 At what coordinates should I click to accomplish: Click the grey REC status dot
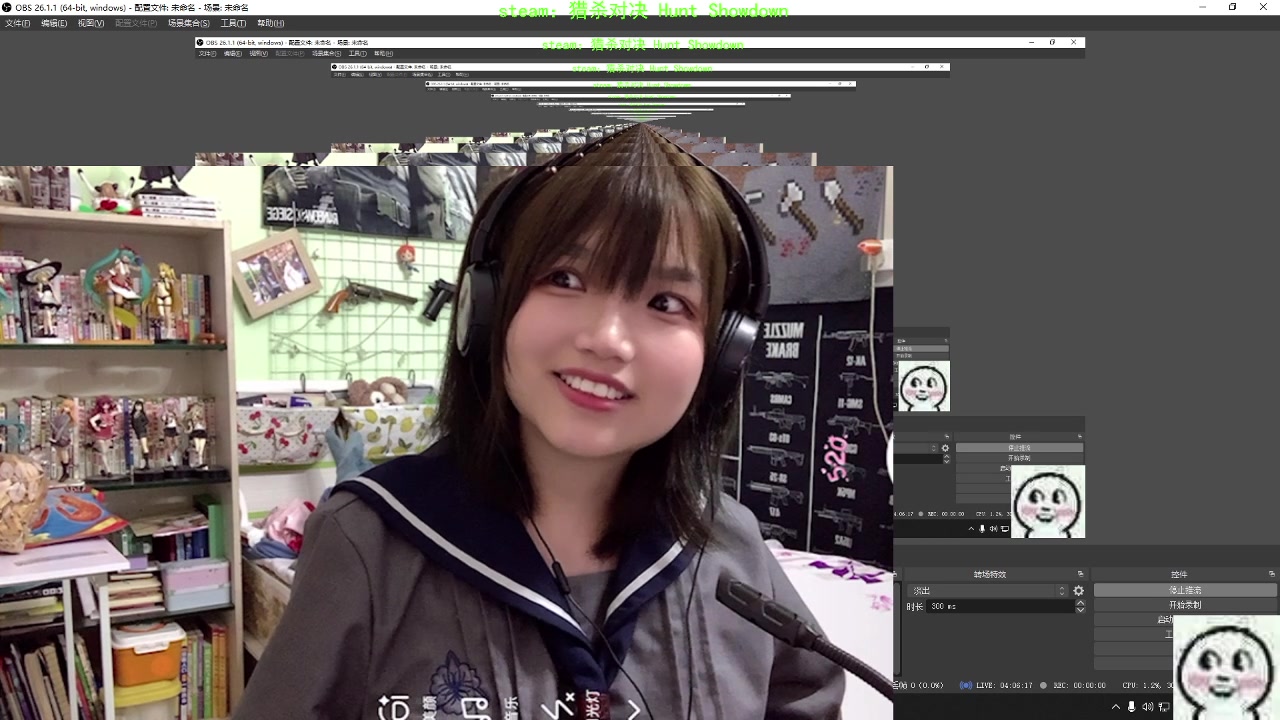1044,686
